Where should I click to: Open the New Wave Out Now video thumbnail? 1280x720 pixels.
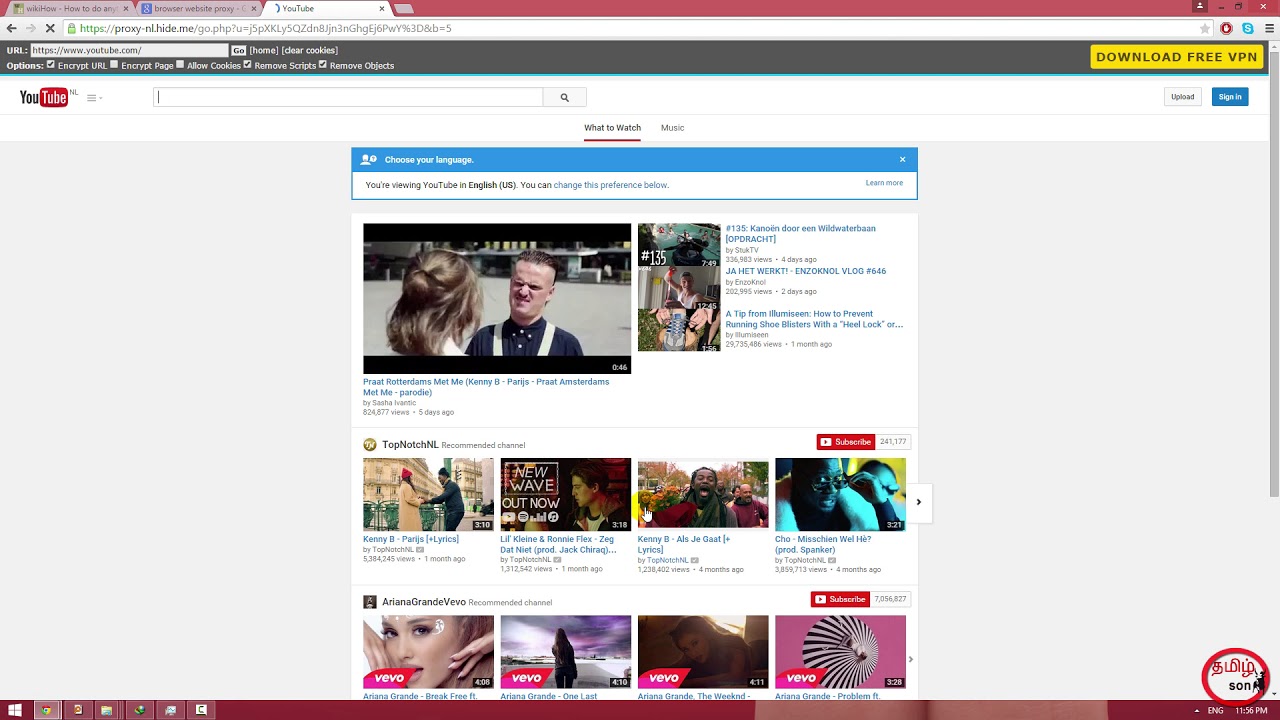(566, 494)
